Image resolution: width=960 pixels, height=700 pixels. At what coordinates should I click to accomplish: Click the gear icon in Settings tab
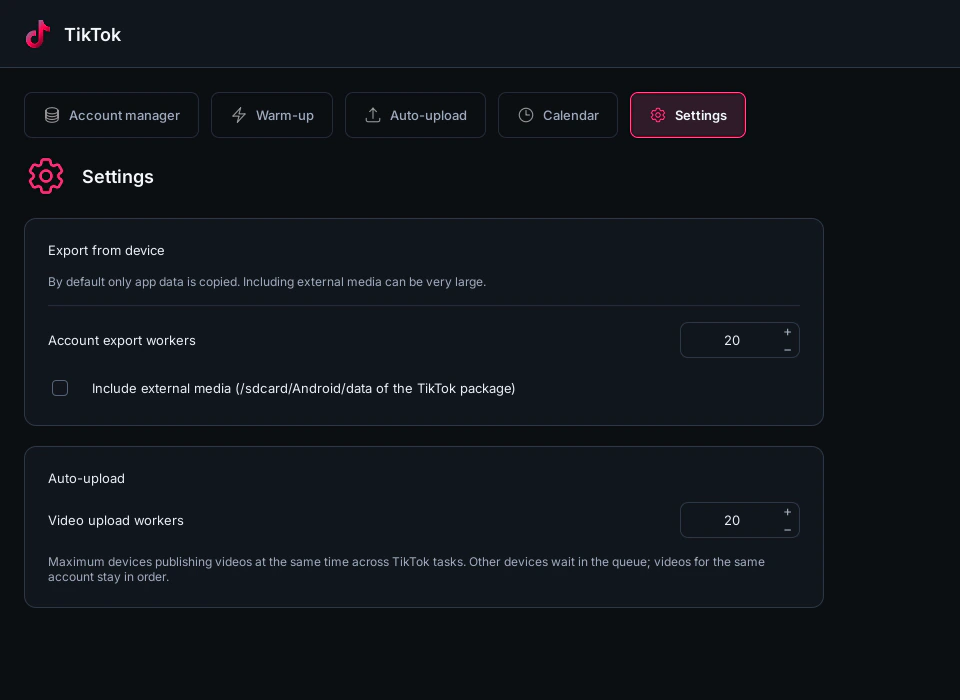658,115
